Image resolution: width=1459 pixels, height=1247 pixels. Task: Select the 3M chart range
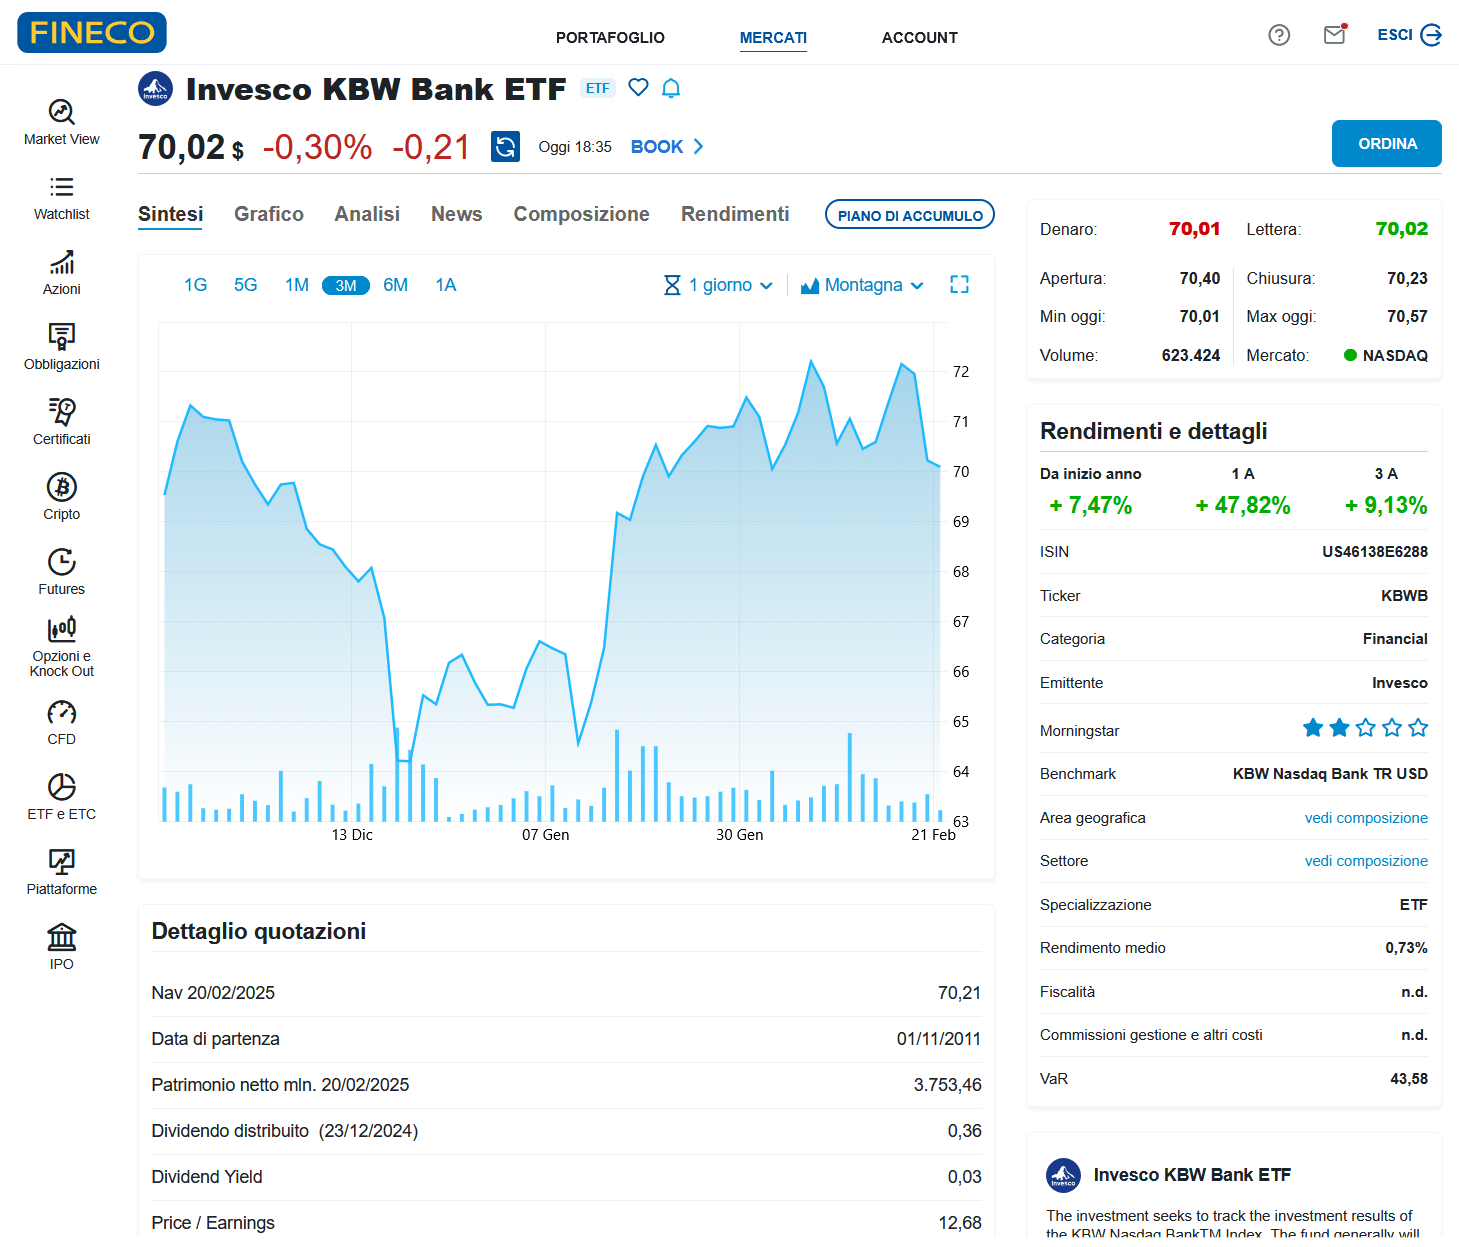coord(346,286)
